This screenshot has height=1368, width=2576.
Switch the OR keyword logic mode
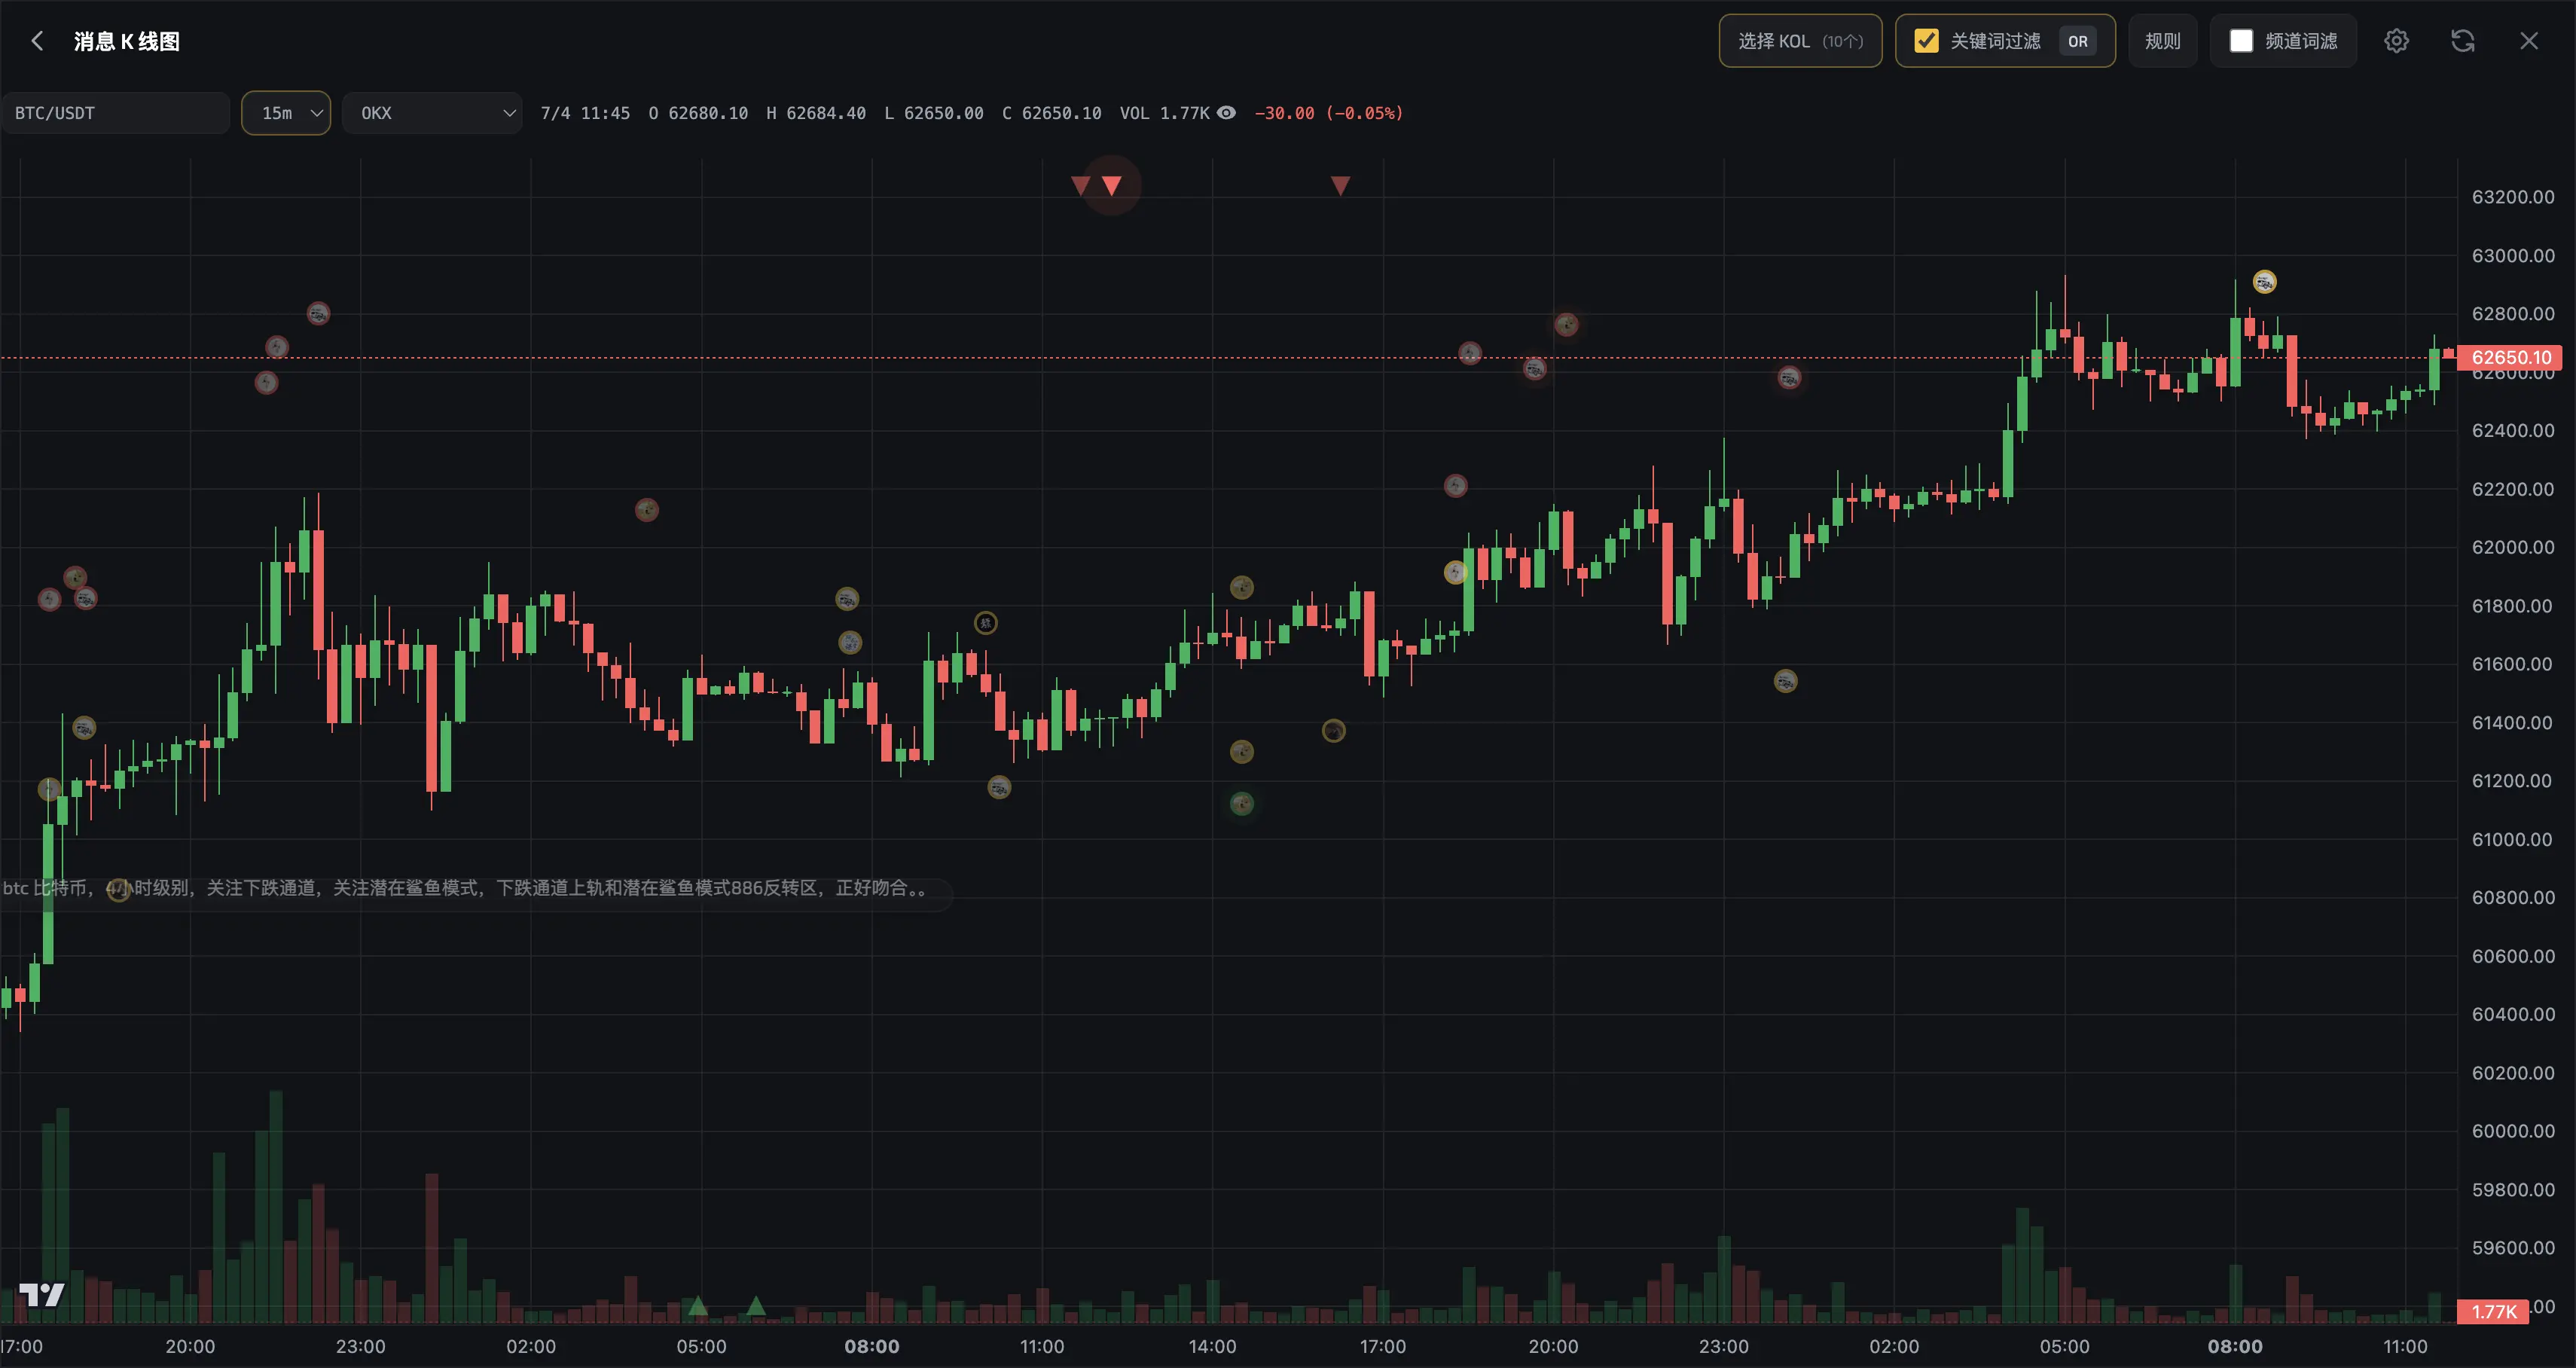tap(2077, 41)
